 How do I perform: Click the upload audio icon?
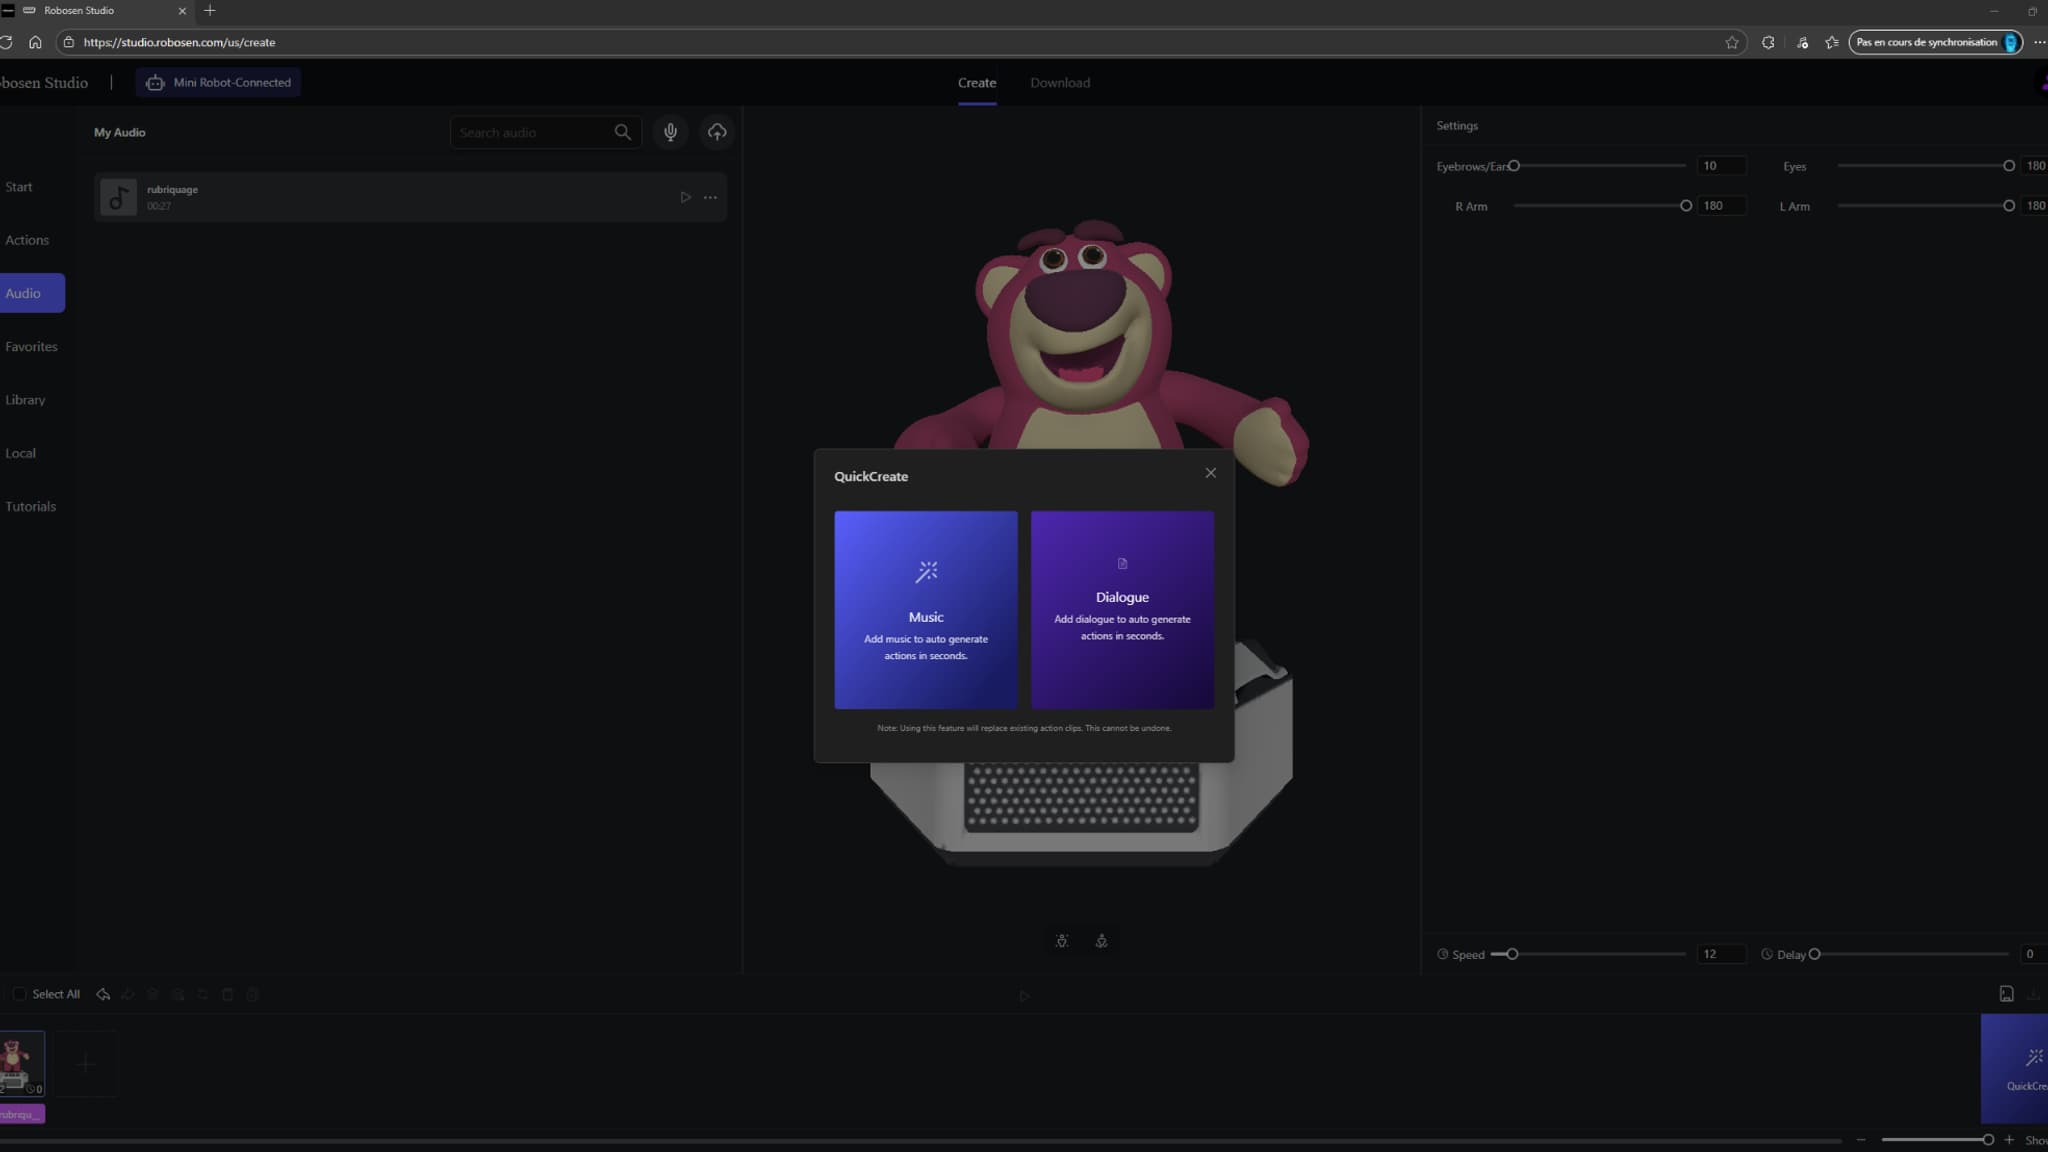716,132
